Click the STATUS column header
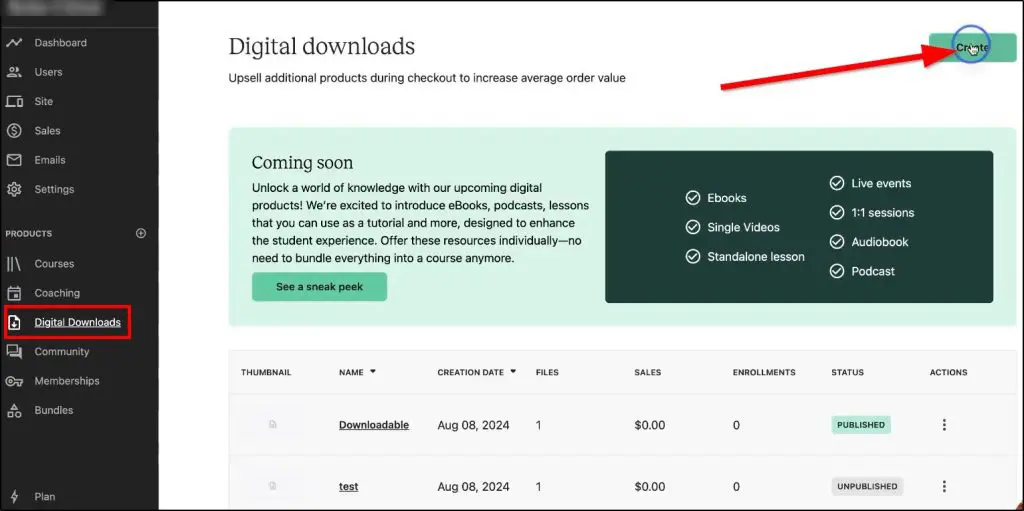 (848, 372)
